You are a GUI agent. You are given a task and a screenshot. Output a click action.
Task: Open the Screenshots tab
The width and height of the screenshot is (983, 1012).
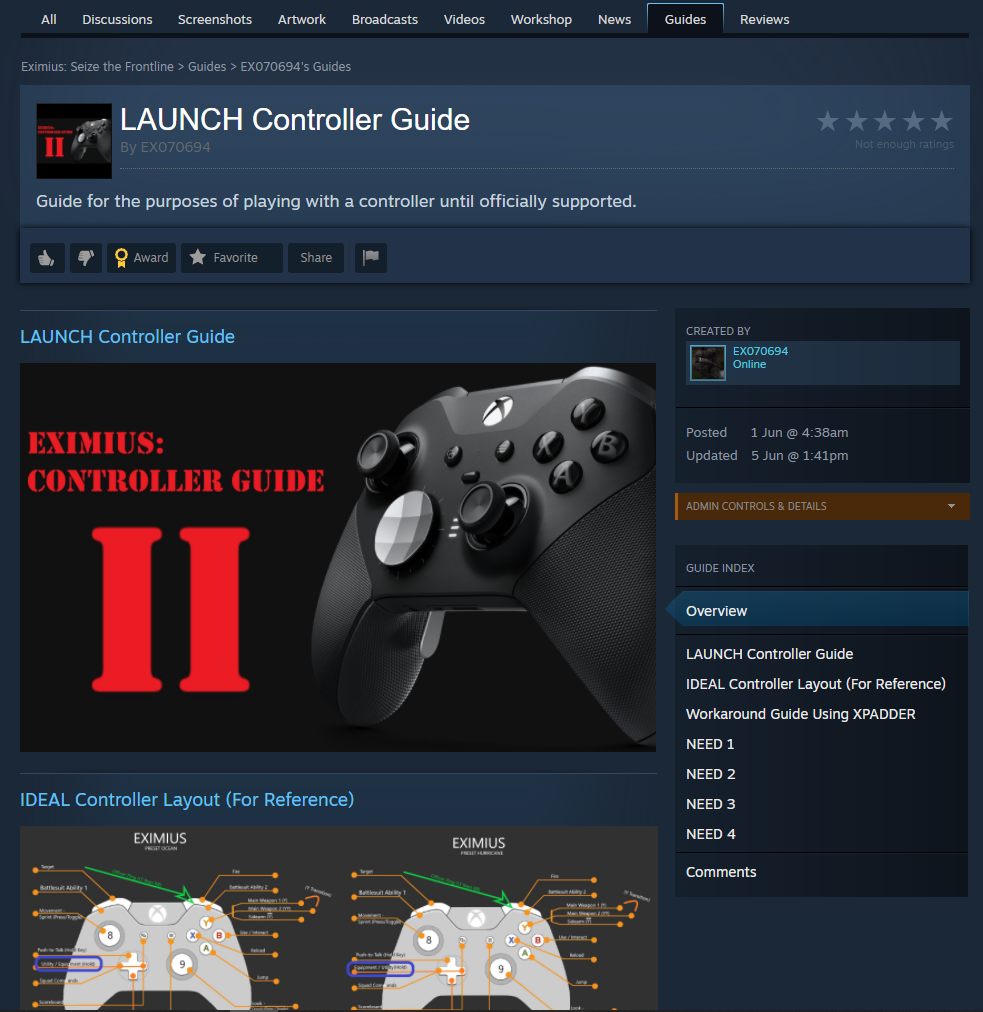point(215,19)
